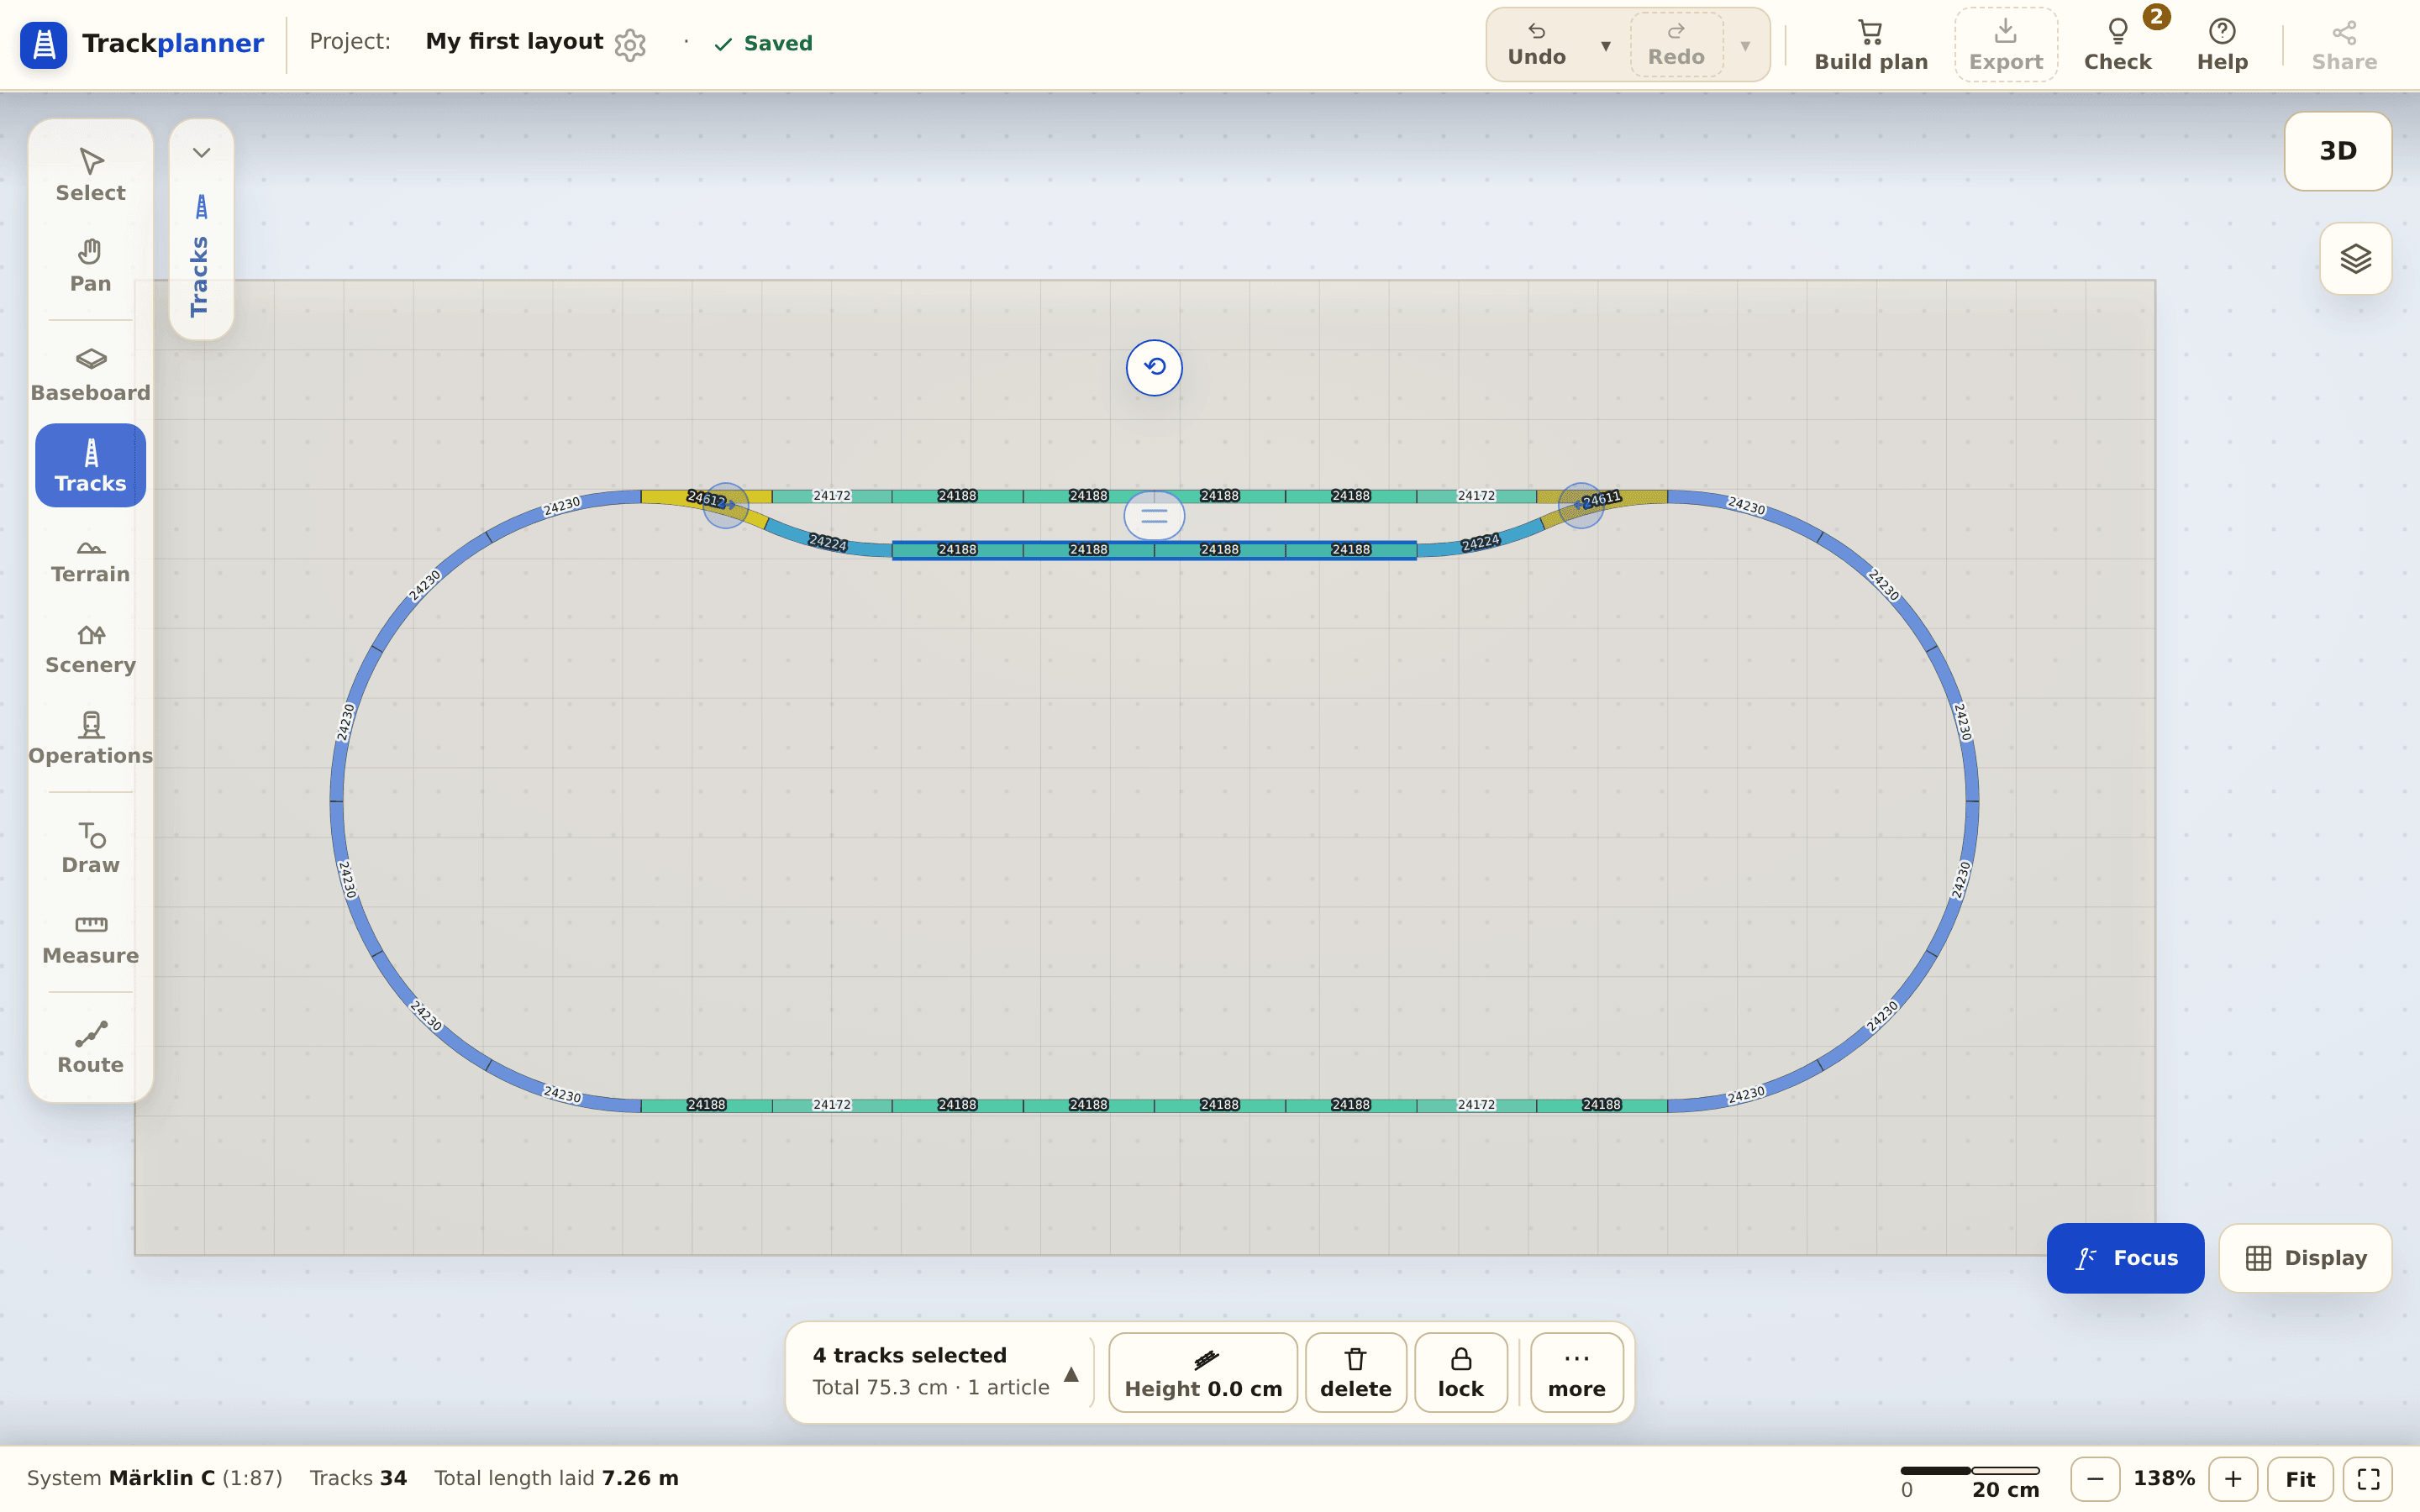Choose the Terrain tool

click(x=90, y=557)
